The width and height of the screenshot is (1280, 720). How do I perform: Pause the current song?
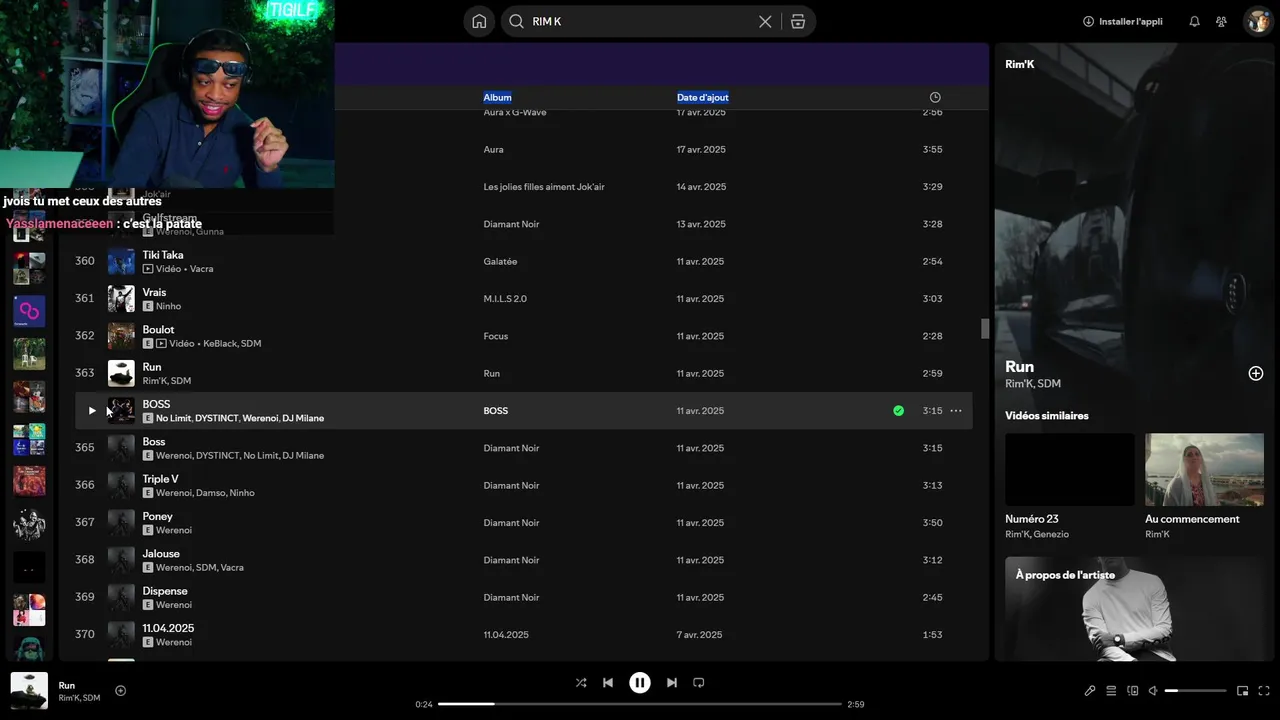[x=640, y=683]
